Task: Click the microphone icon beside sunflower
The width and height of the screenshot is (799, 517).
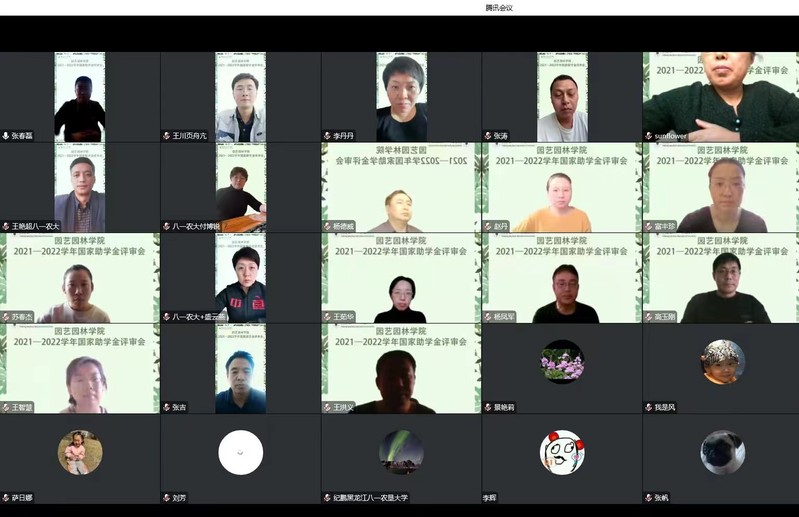Action: click(x=648, y=136)
